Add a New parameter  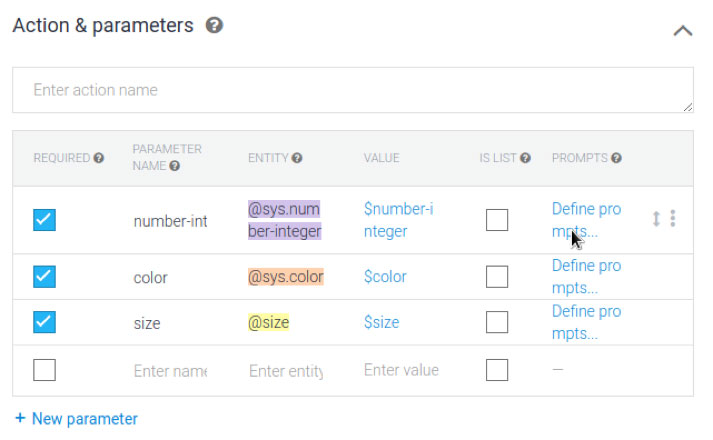[76, 419]
